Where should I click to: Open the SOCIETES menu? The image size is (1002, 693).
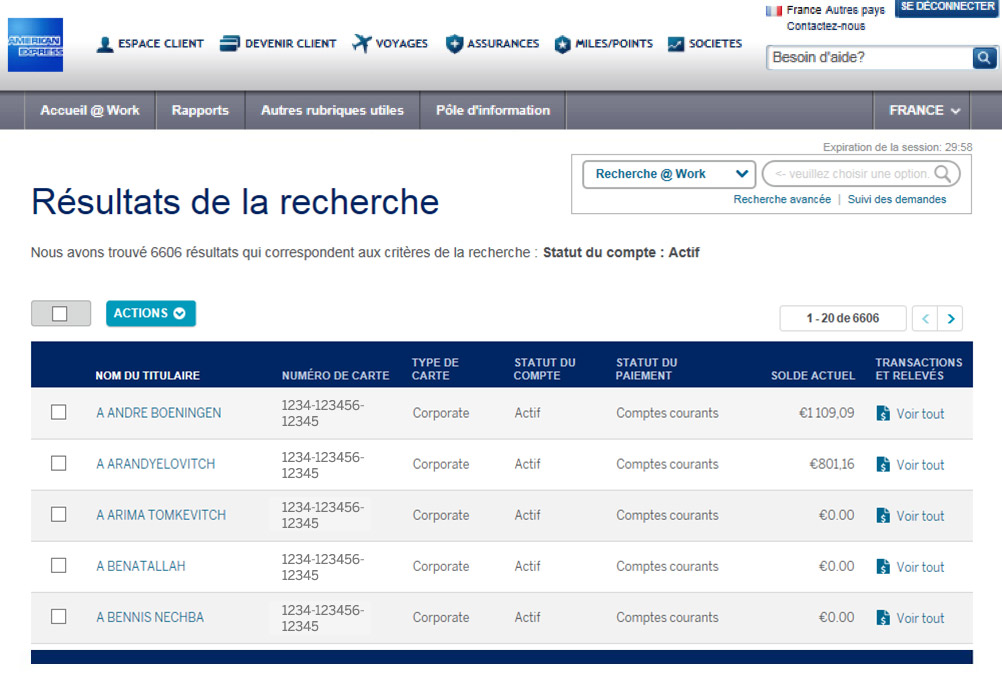click(x=715, y=43)
